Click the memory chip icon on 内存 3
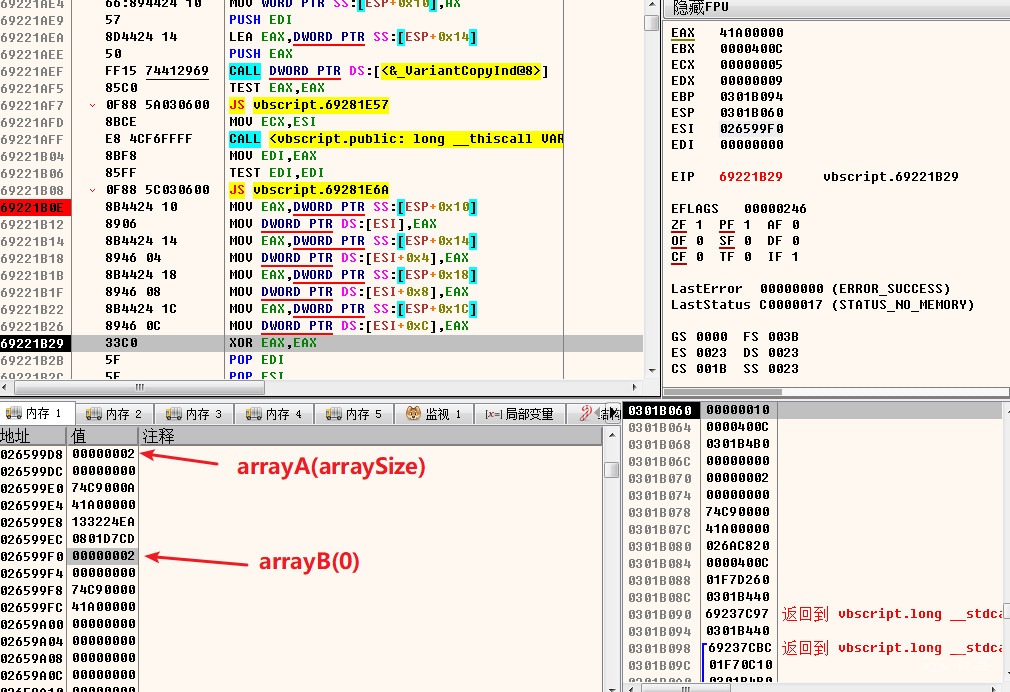The width and height of the screenshot is (1010, 692). point(174,414)
